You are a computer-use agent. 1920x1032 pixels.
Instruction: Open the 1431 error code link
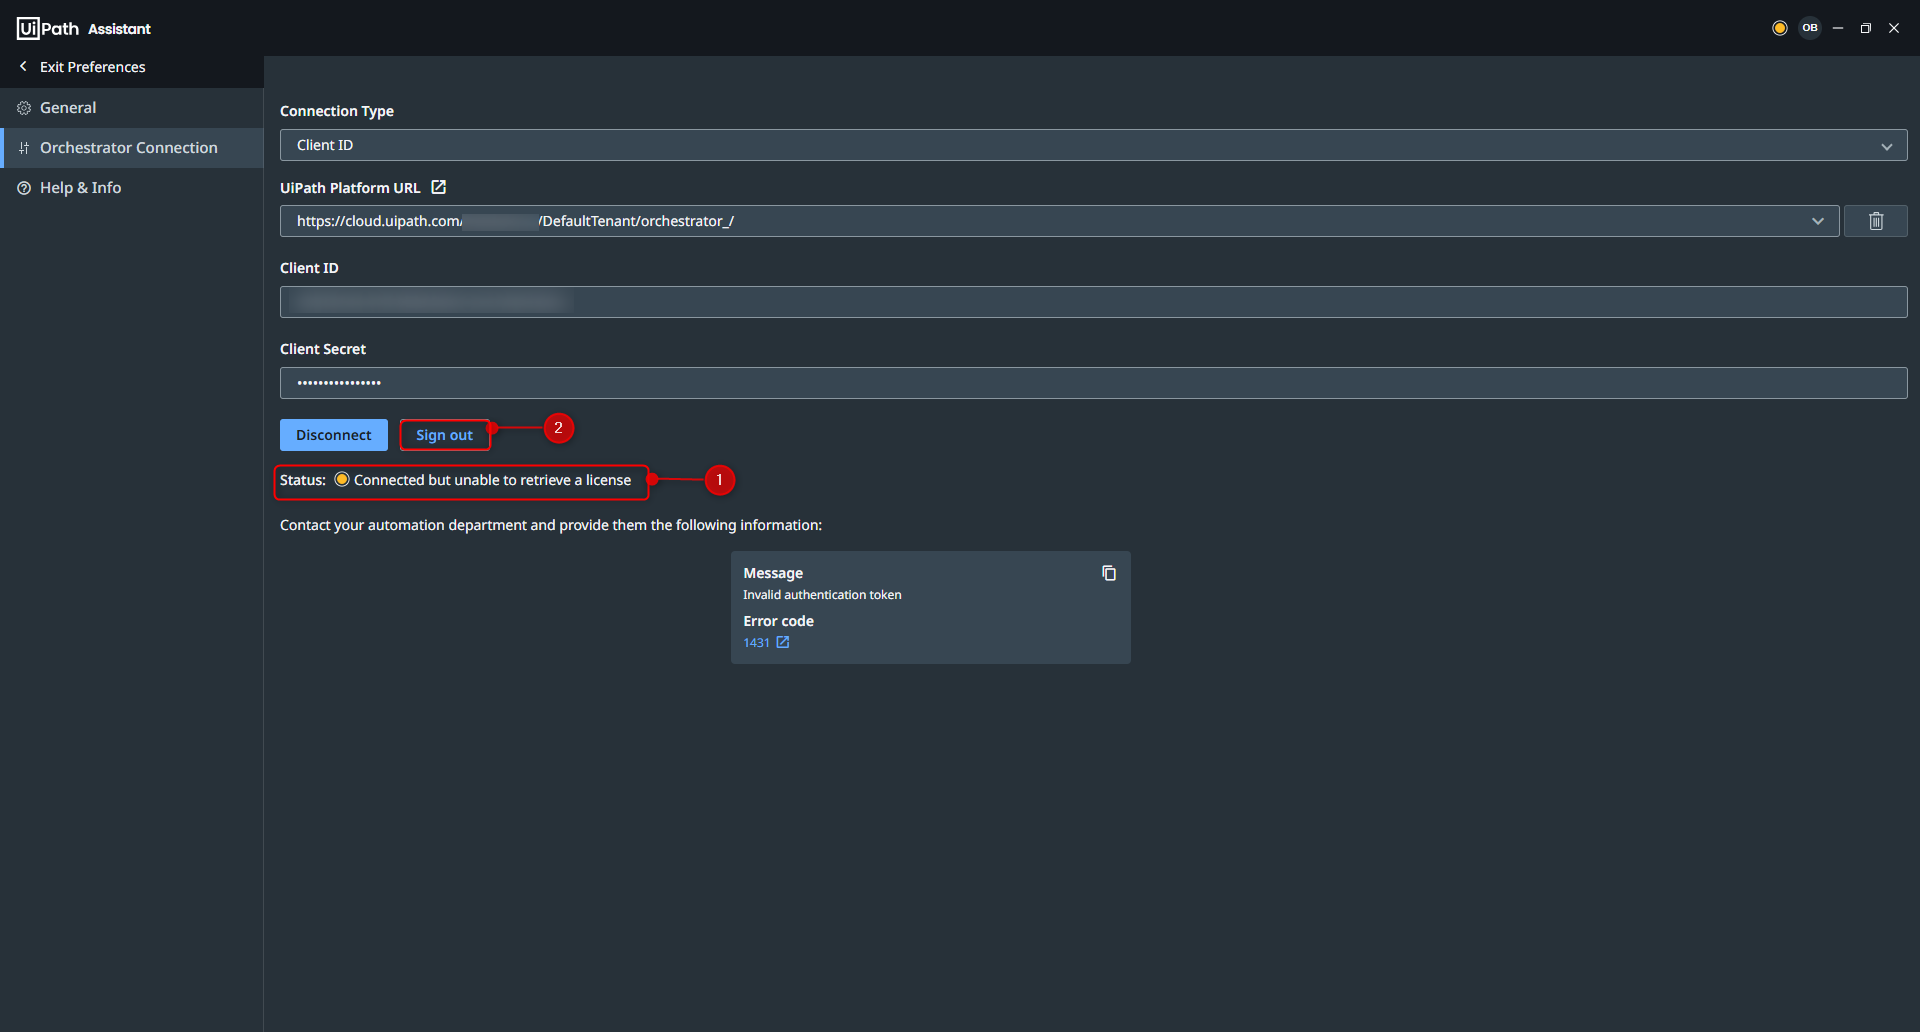756,643
